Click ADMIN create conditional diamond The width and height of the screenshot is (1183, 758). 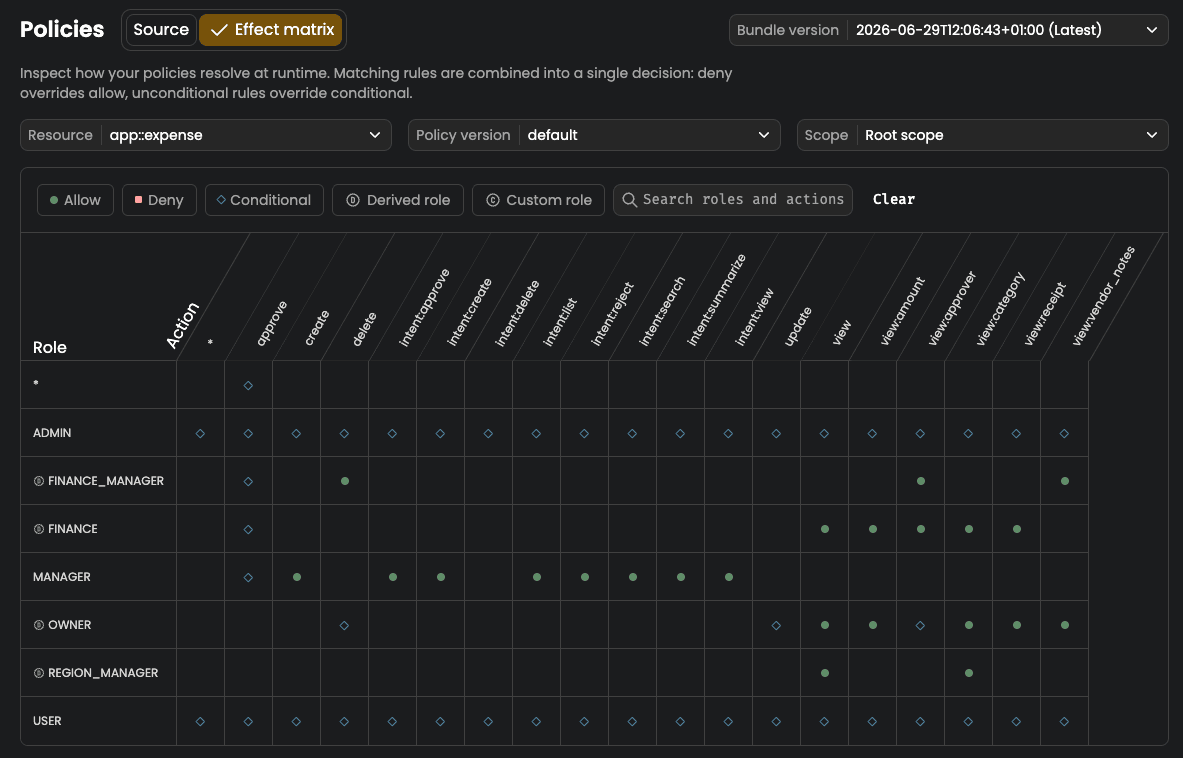click(x=297, y=434)
